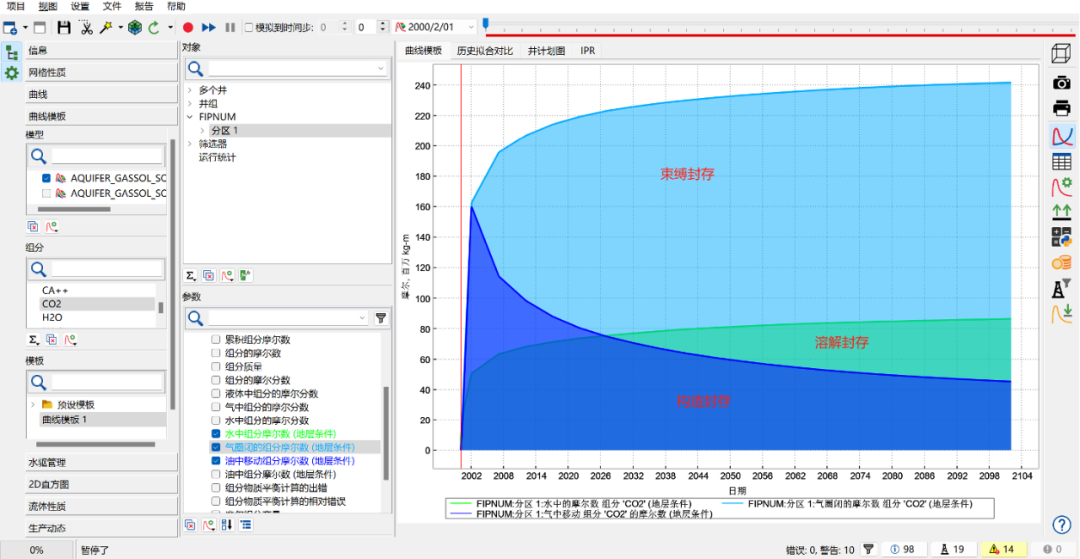Open the 信息 panel section

pyautogui.click(x=101, y=50)
